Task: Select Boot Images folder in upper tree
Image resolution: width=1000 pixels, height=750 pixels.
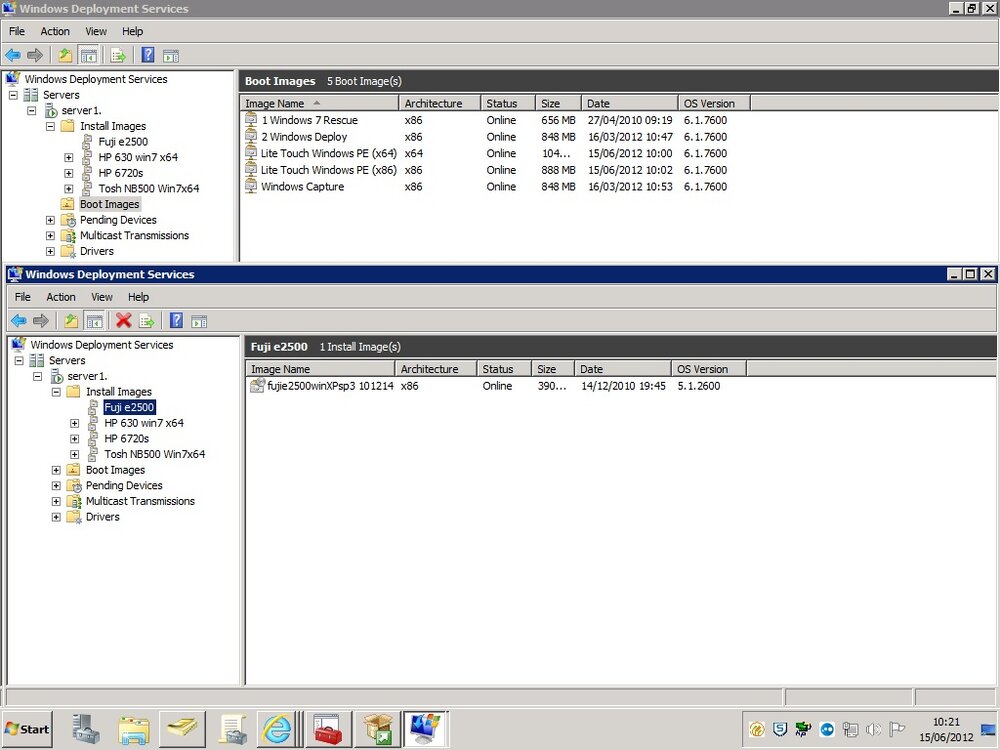Action: coord(109,204)
